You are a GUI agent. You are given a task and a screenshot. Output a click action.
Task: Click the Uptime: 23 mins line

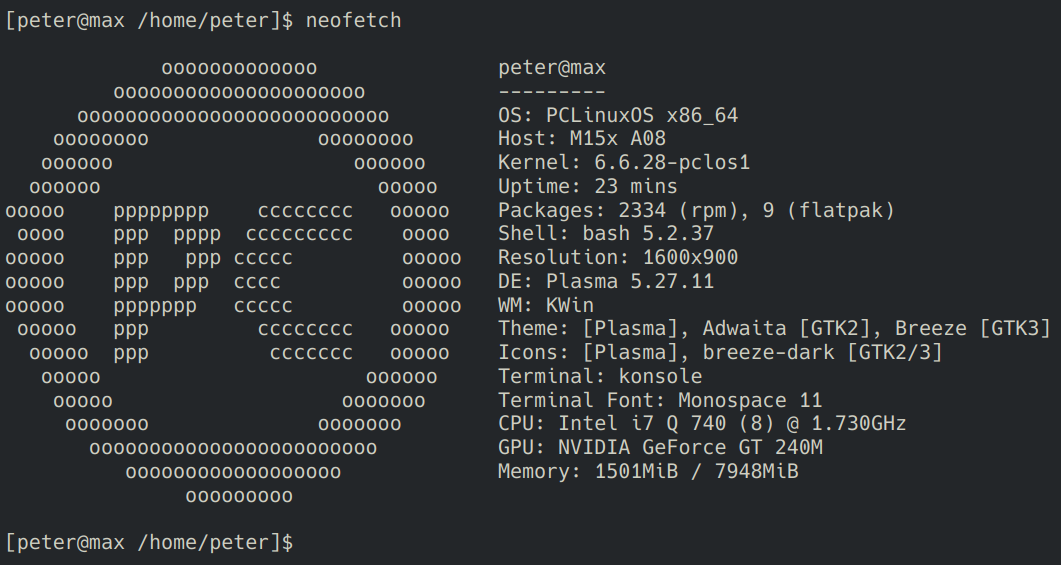pos(587,186)
